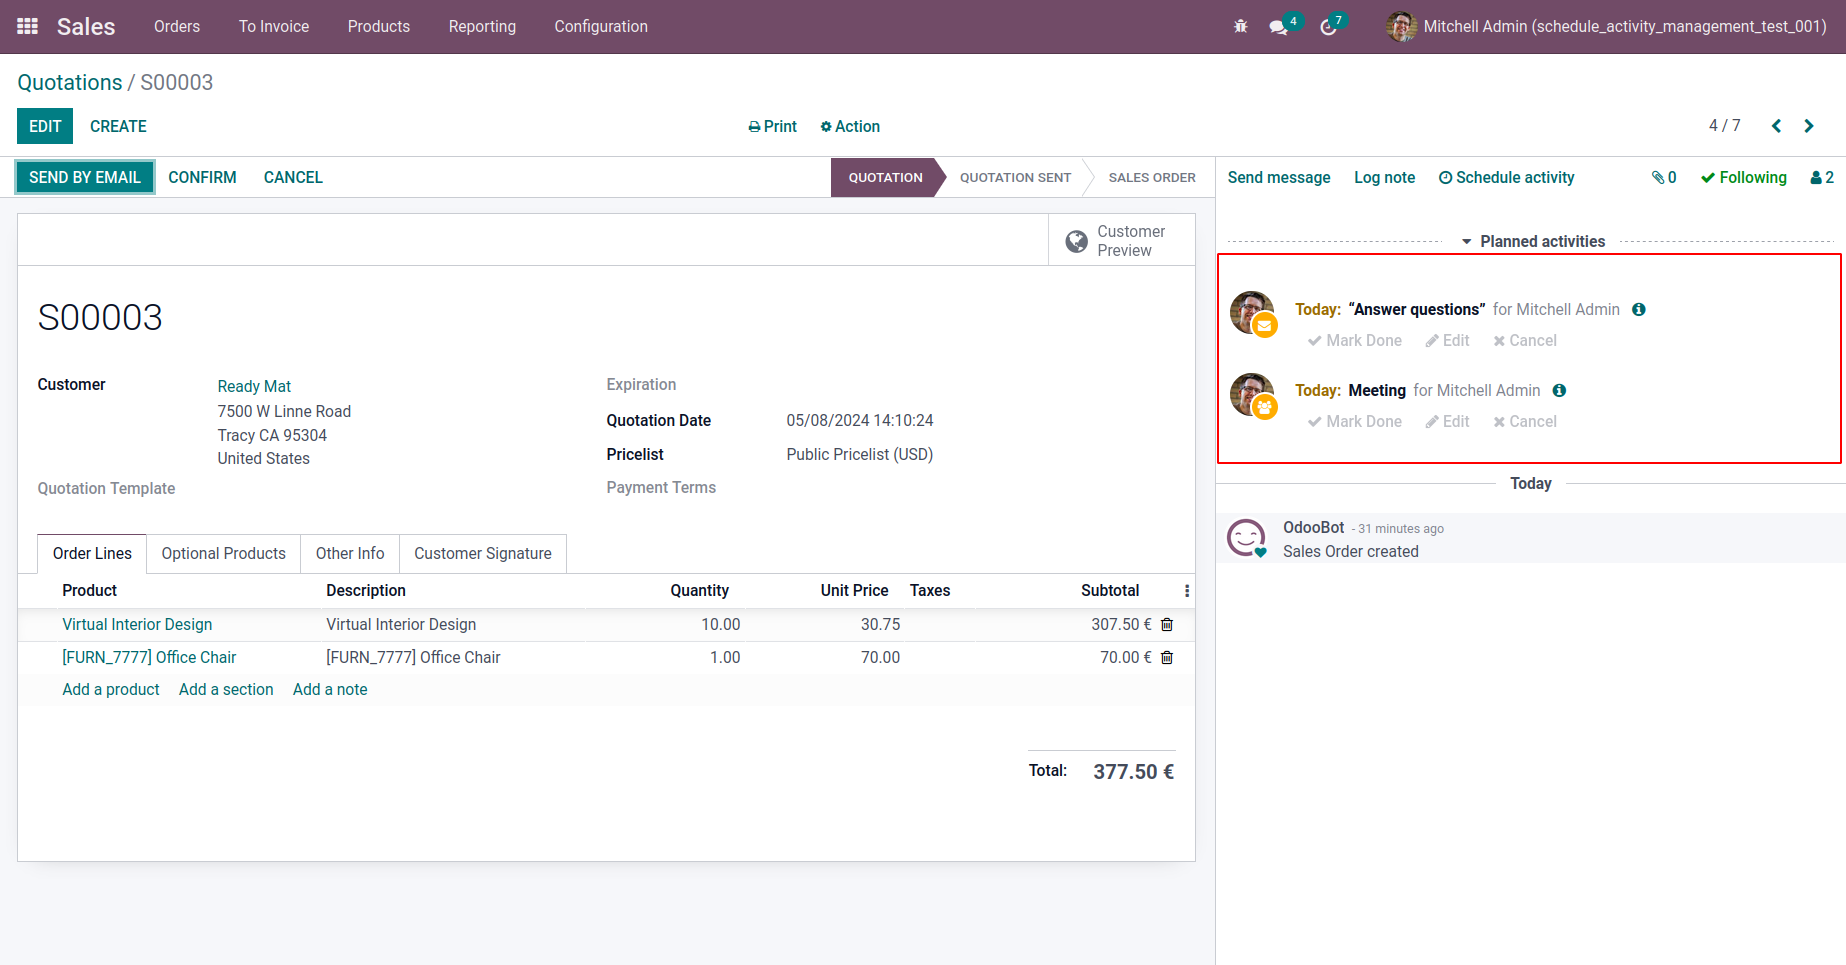Image resolution: width=1846 pixels, height=965 pixels.
Task: Click Log note in chatter
Action: 1385,177
